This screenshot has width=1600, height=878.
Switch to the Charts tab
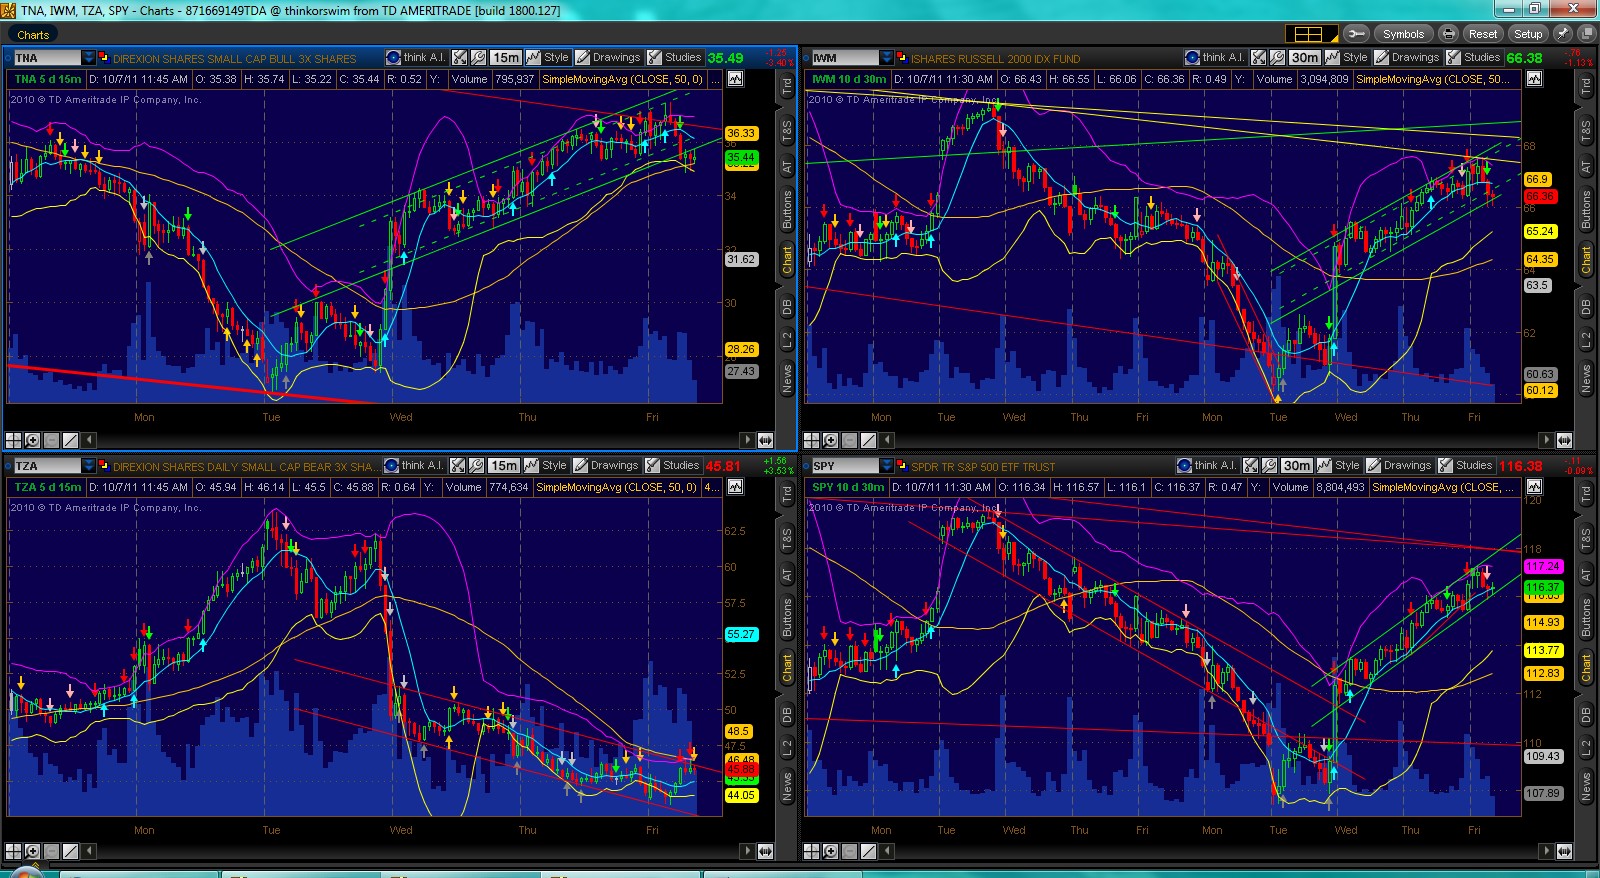point(33,35)
